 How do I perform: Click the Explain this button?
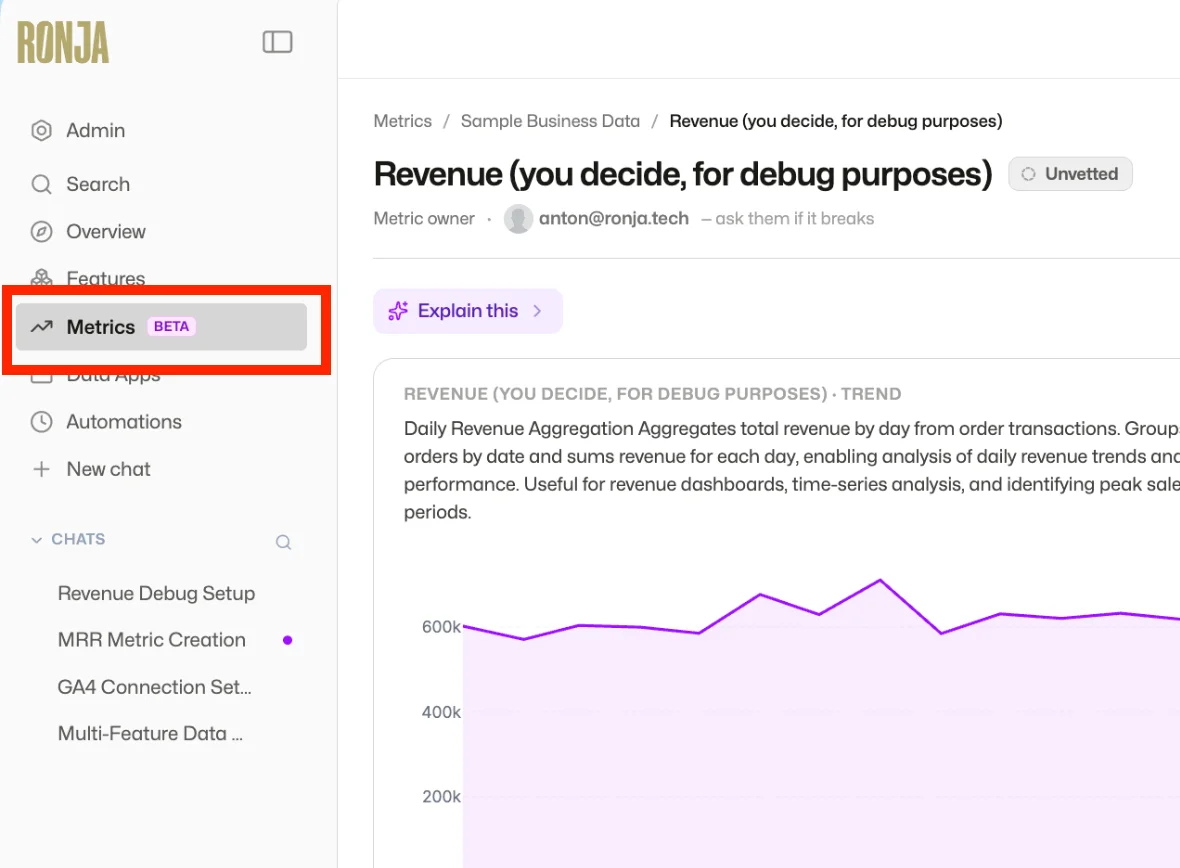point(468,311)
